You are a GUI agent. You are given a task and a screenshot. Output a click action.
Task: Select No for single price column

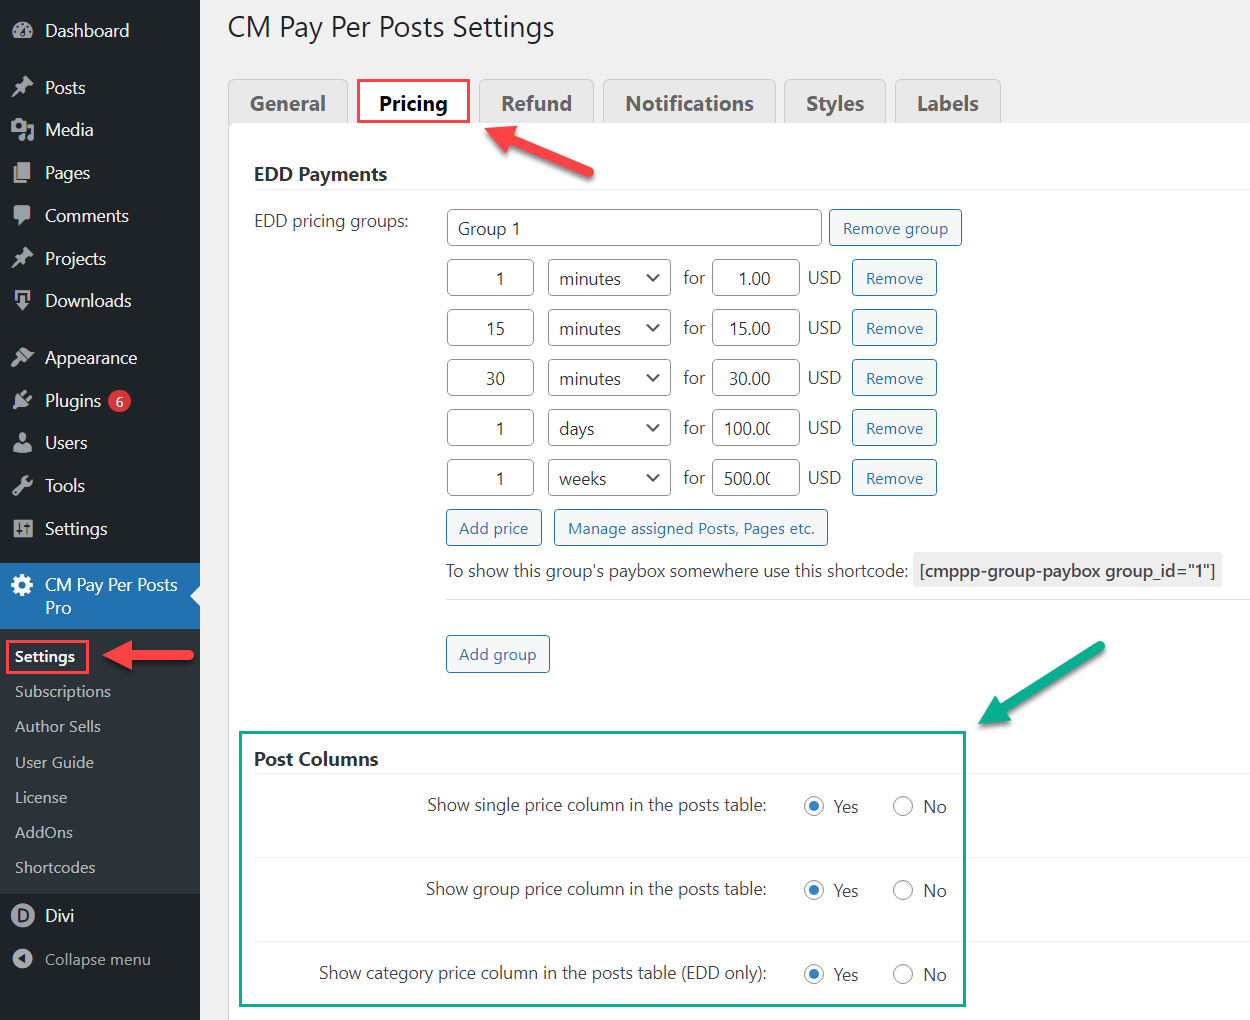pyautogui.click(x=903, y=806)
